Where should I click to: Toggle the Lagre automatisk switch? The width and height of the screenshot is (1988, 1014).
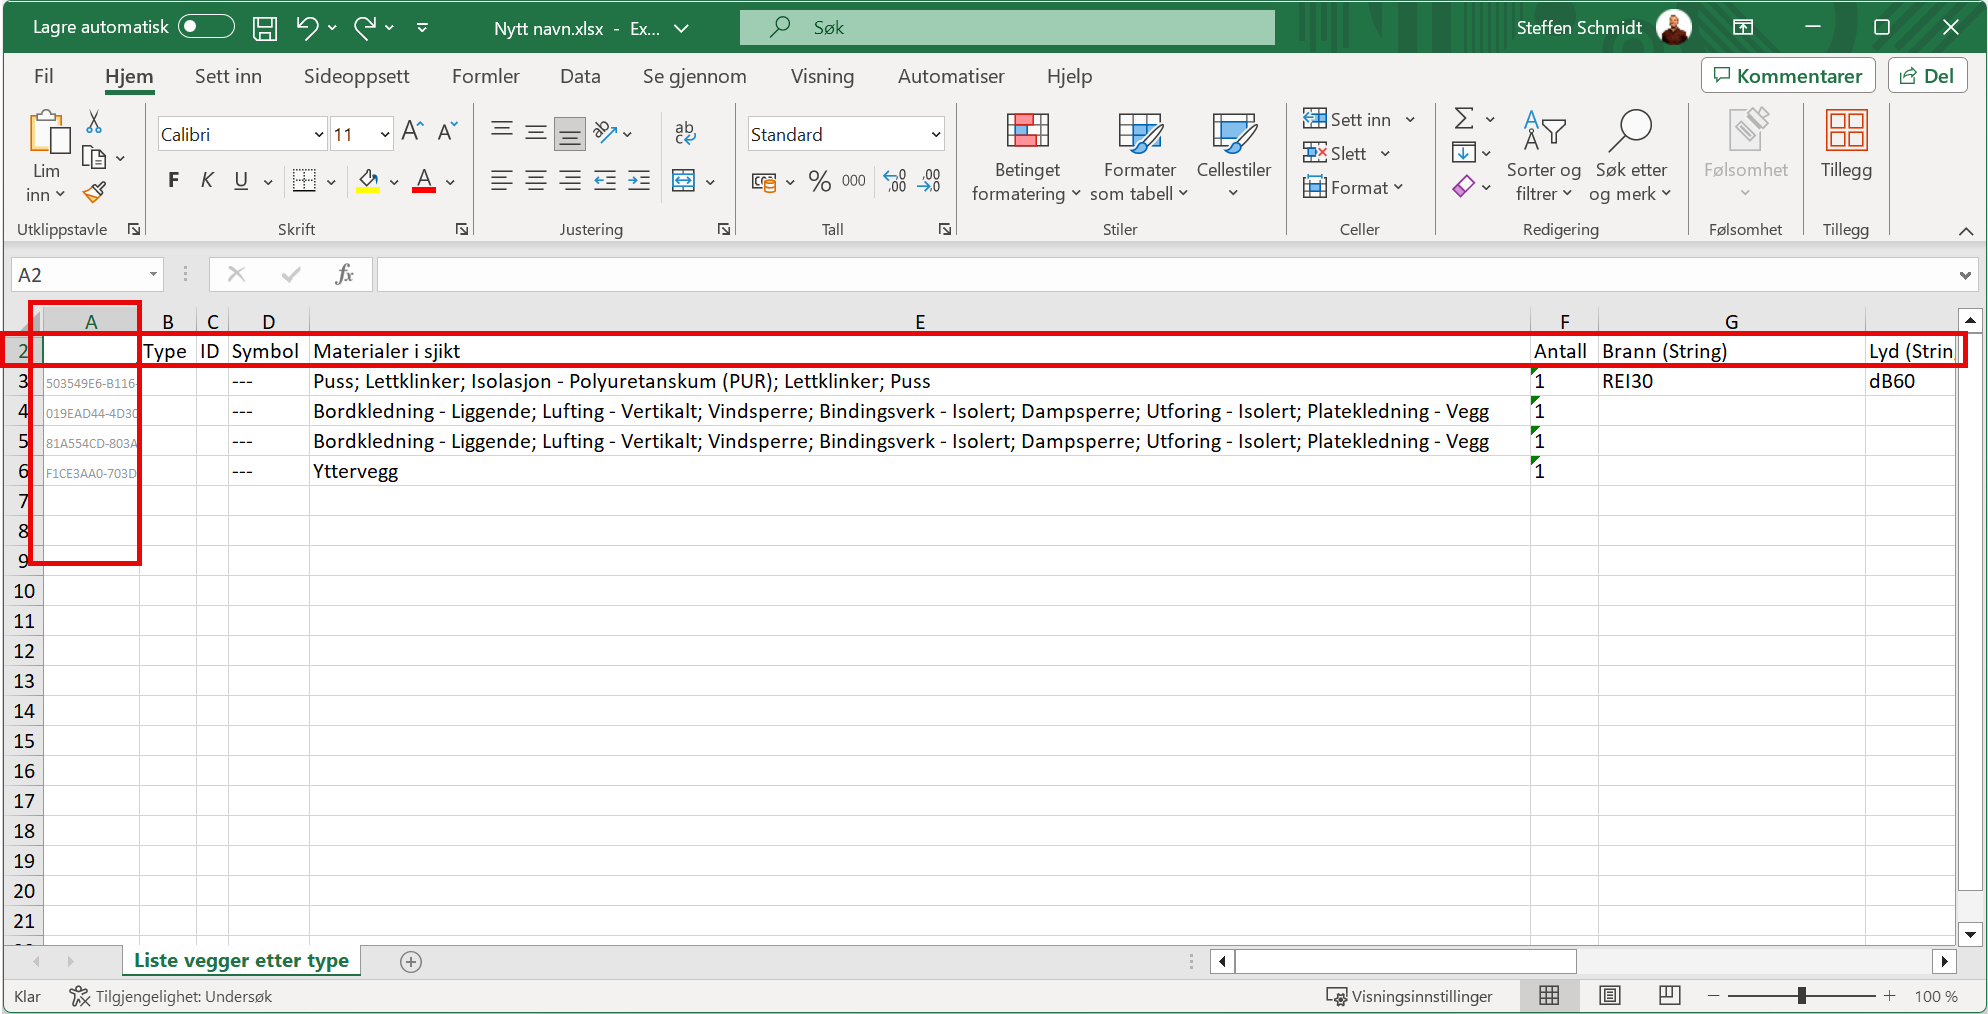(206, 27)
